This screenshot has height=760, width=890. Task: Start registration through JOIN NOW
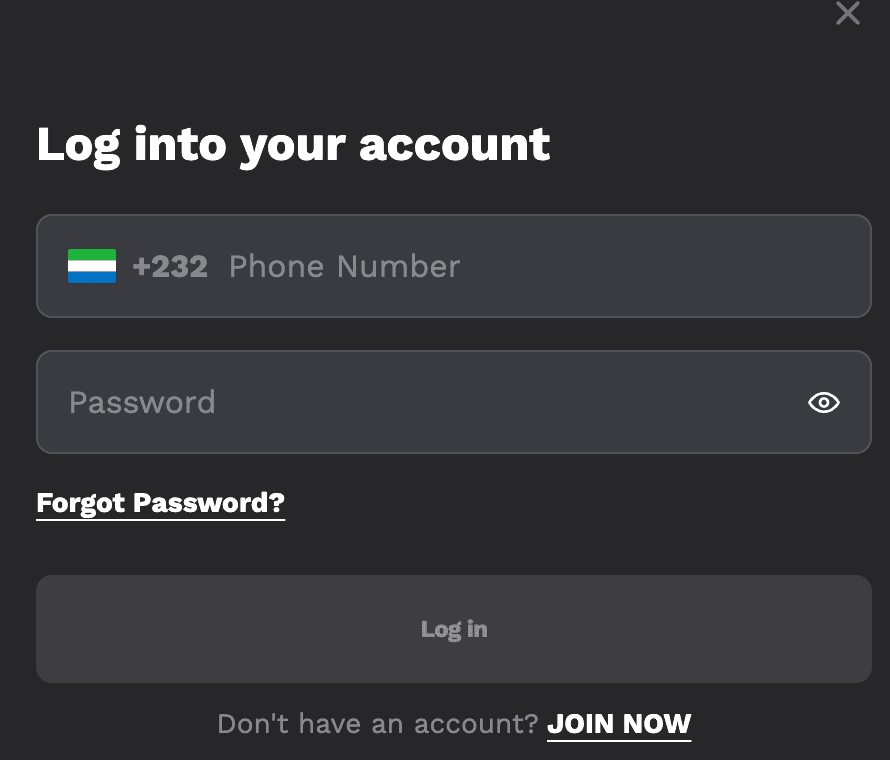[619, 723]
